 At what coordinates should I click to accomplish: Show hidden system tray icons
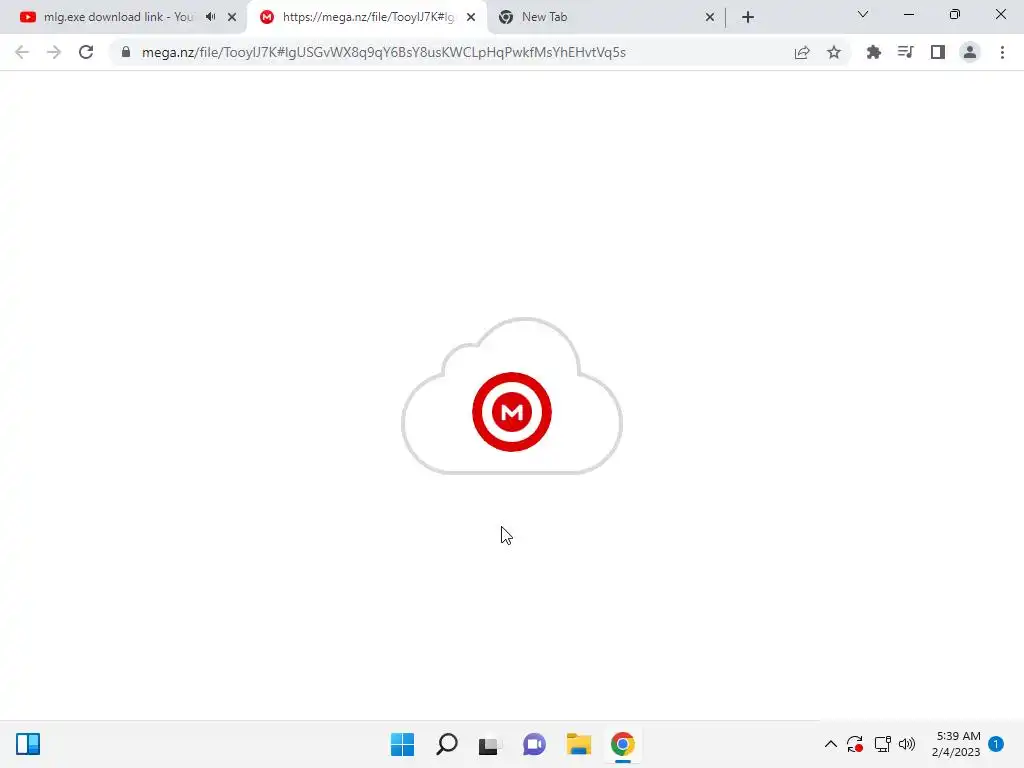click(830, 744)
